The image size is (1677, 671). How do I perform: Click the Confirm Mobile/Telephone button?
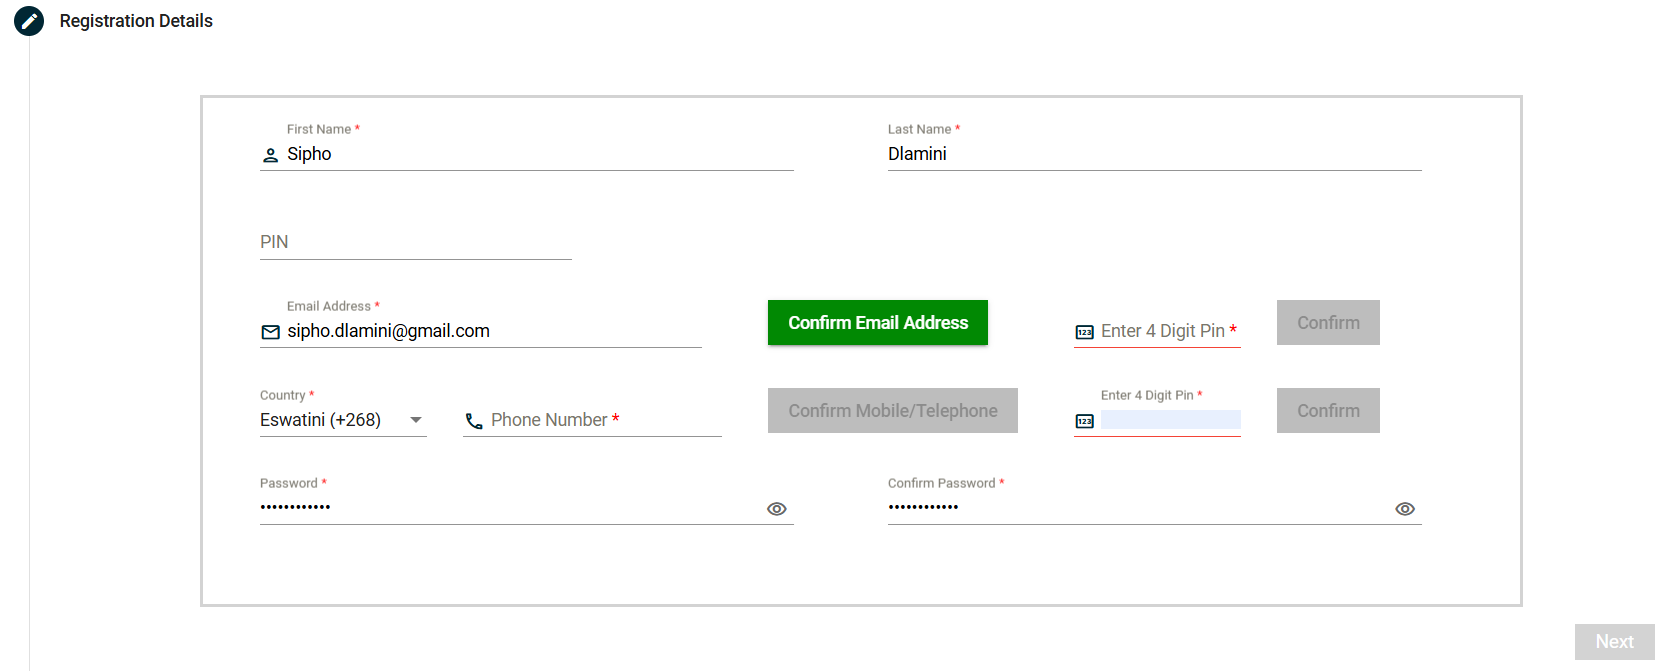892,411
